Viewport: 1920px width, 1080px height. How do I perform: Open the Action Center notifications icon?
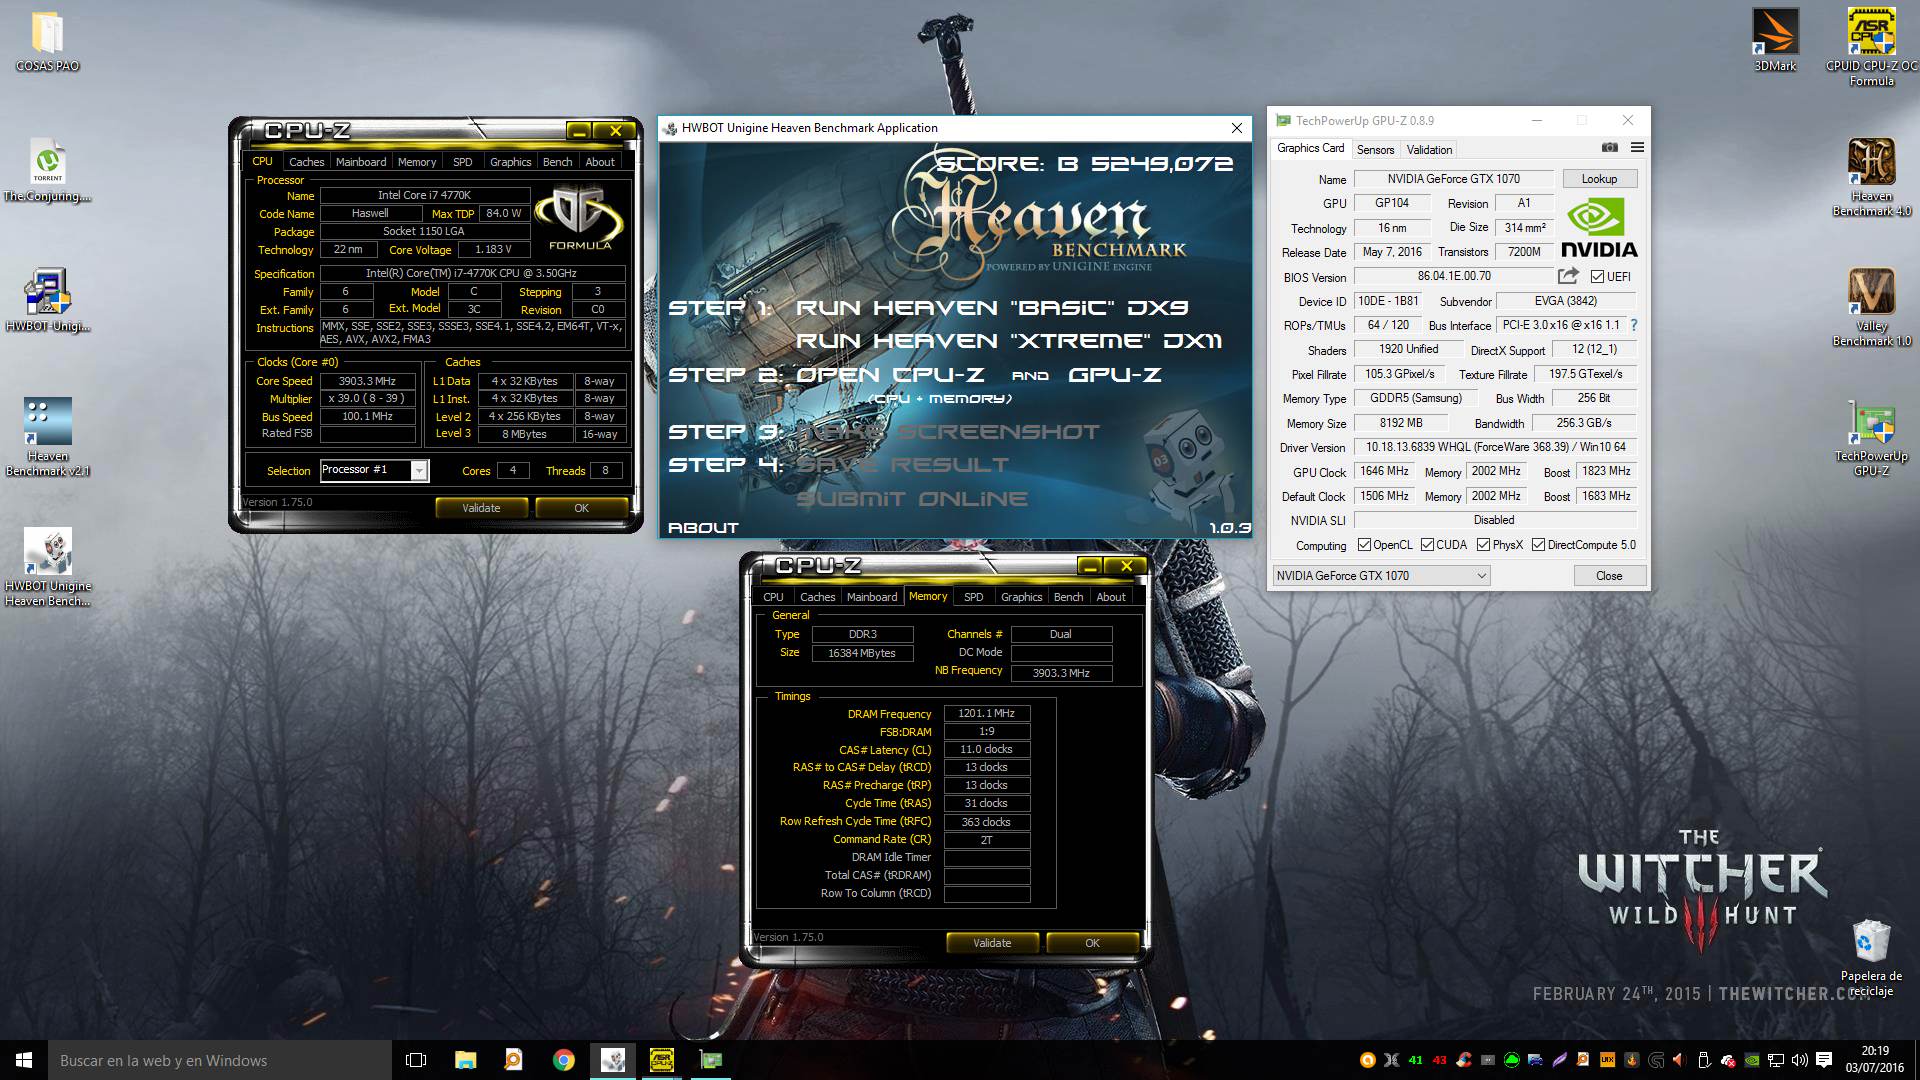(x=1823, y=1060)
